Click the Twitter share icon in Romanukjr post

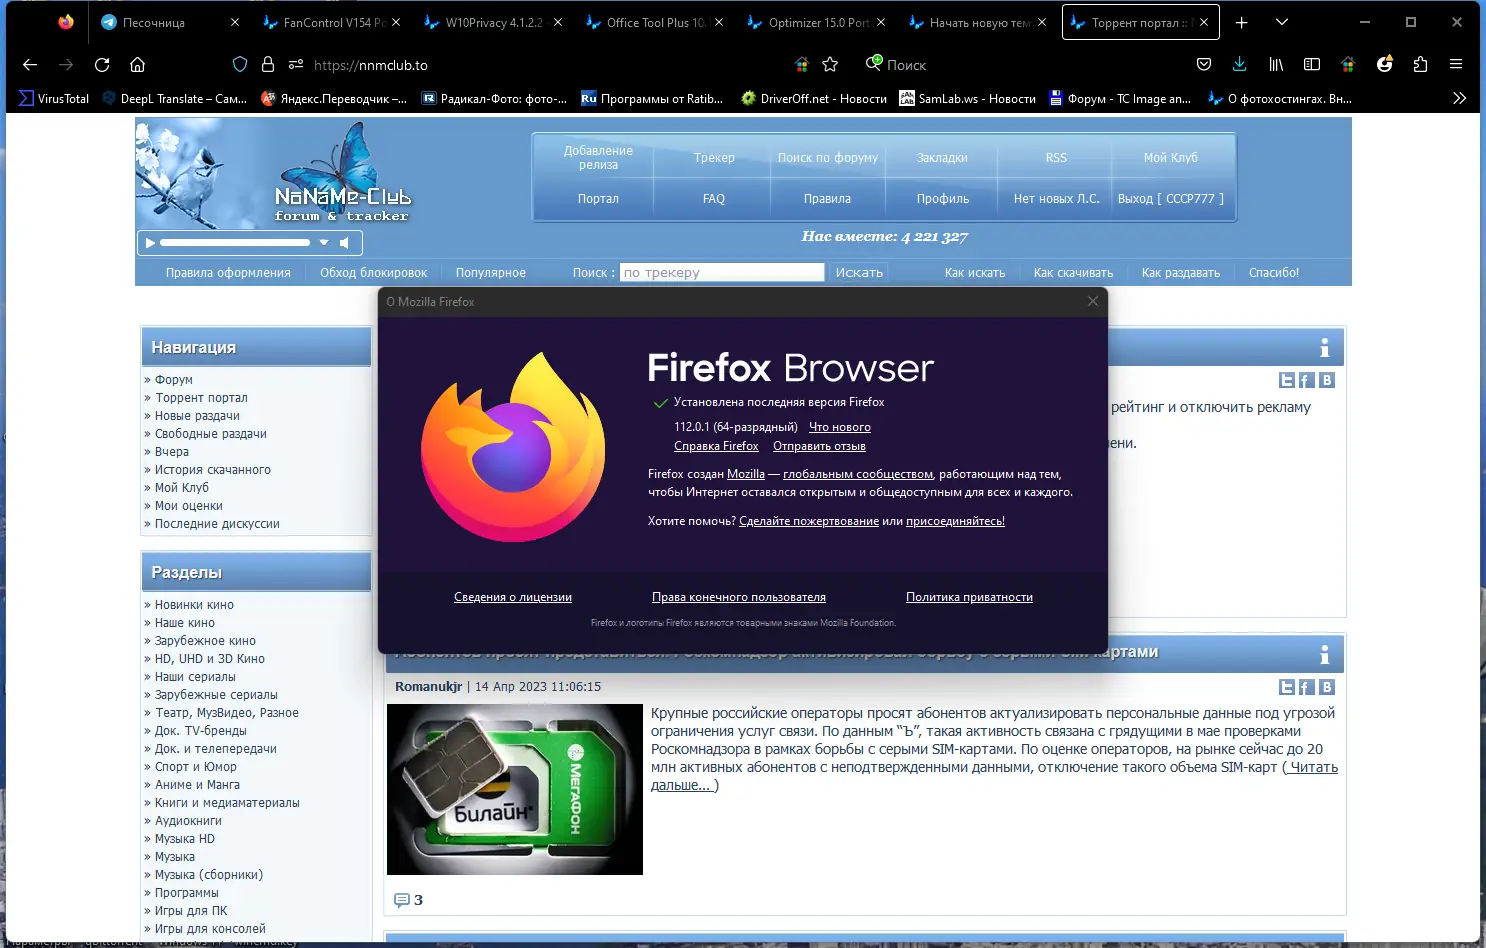pos(1287,687)
